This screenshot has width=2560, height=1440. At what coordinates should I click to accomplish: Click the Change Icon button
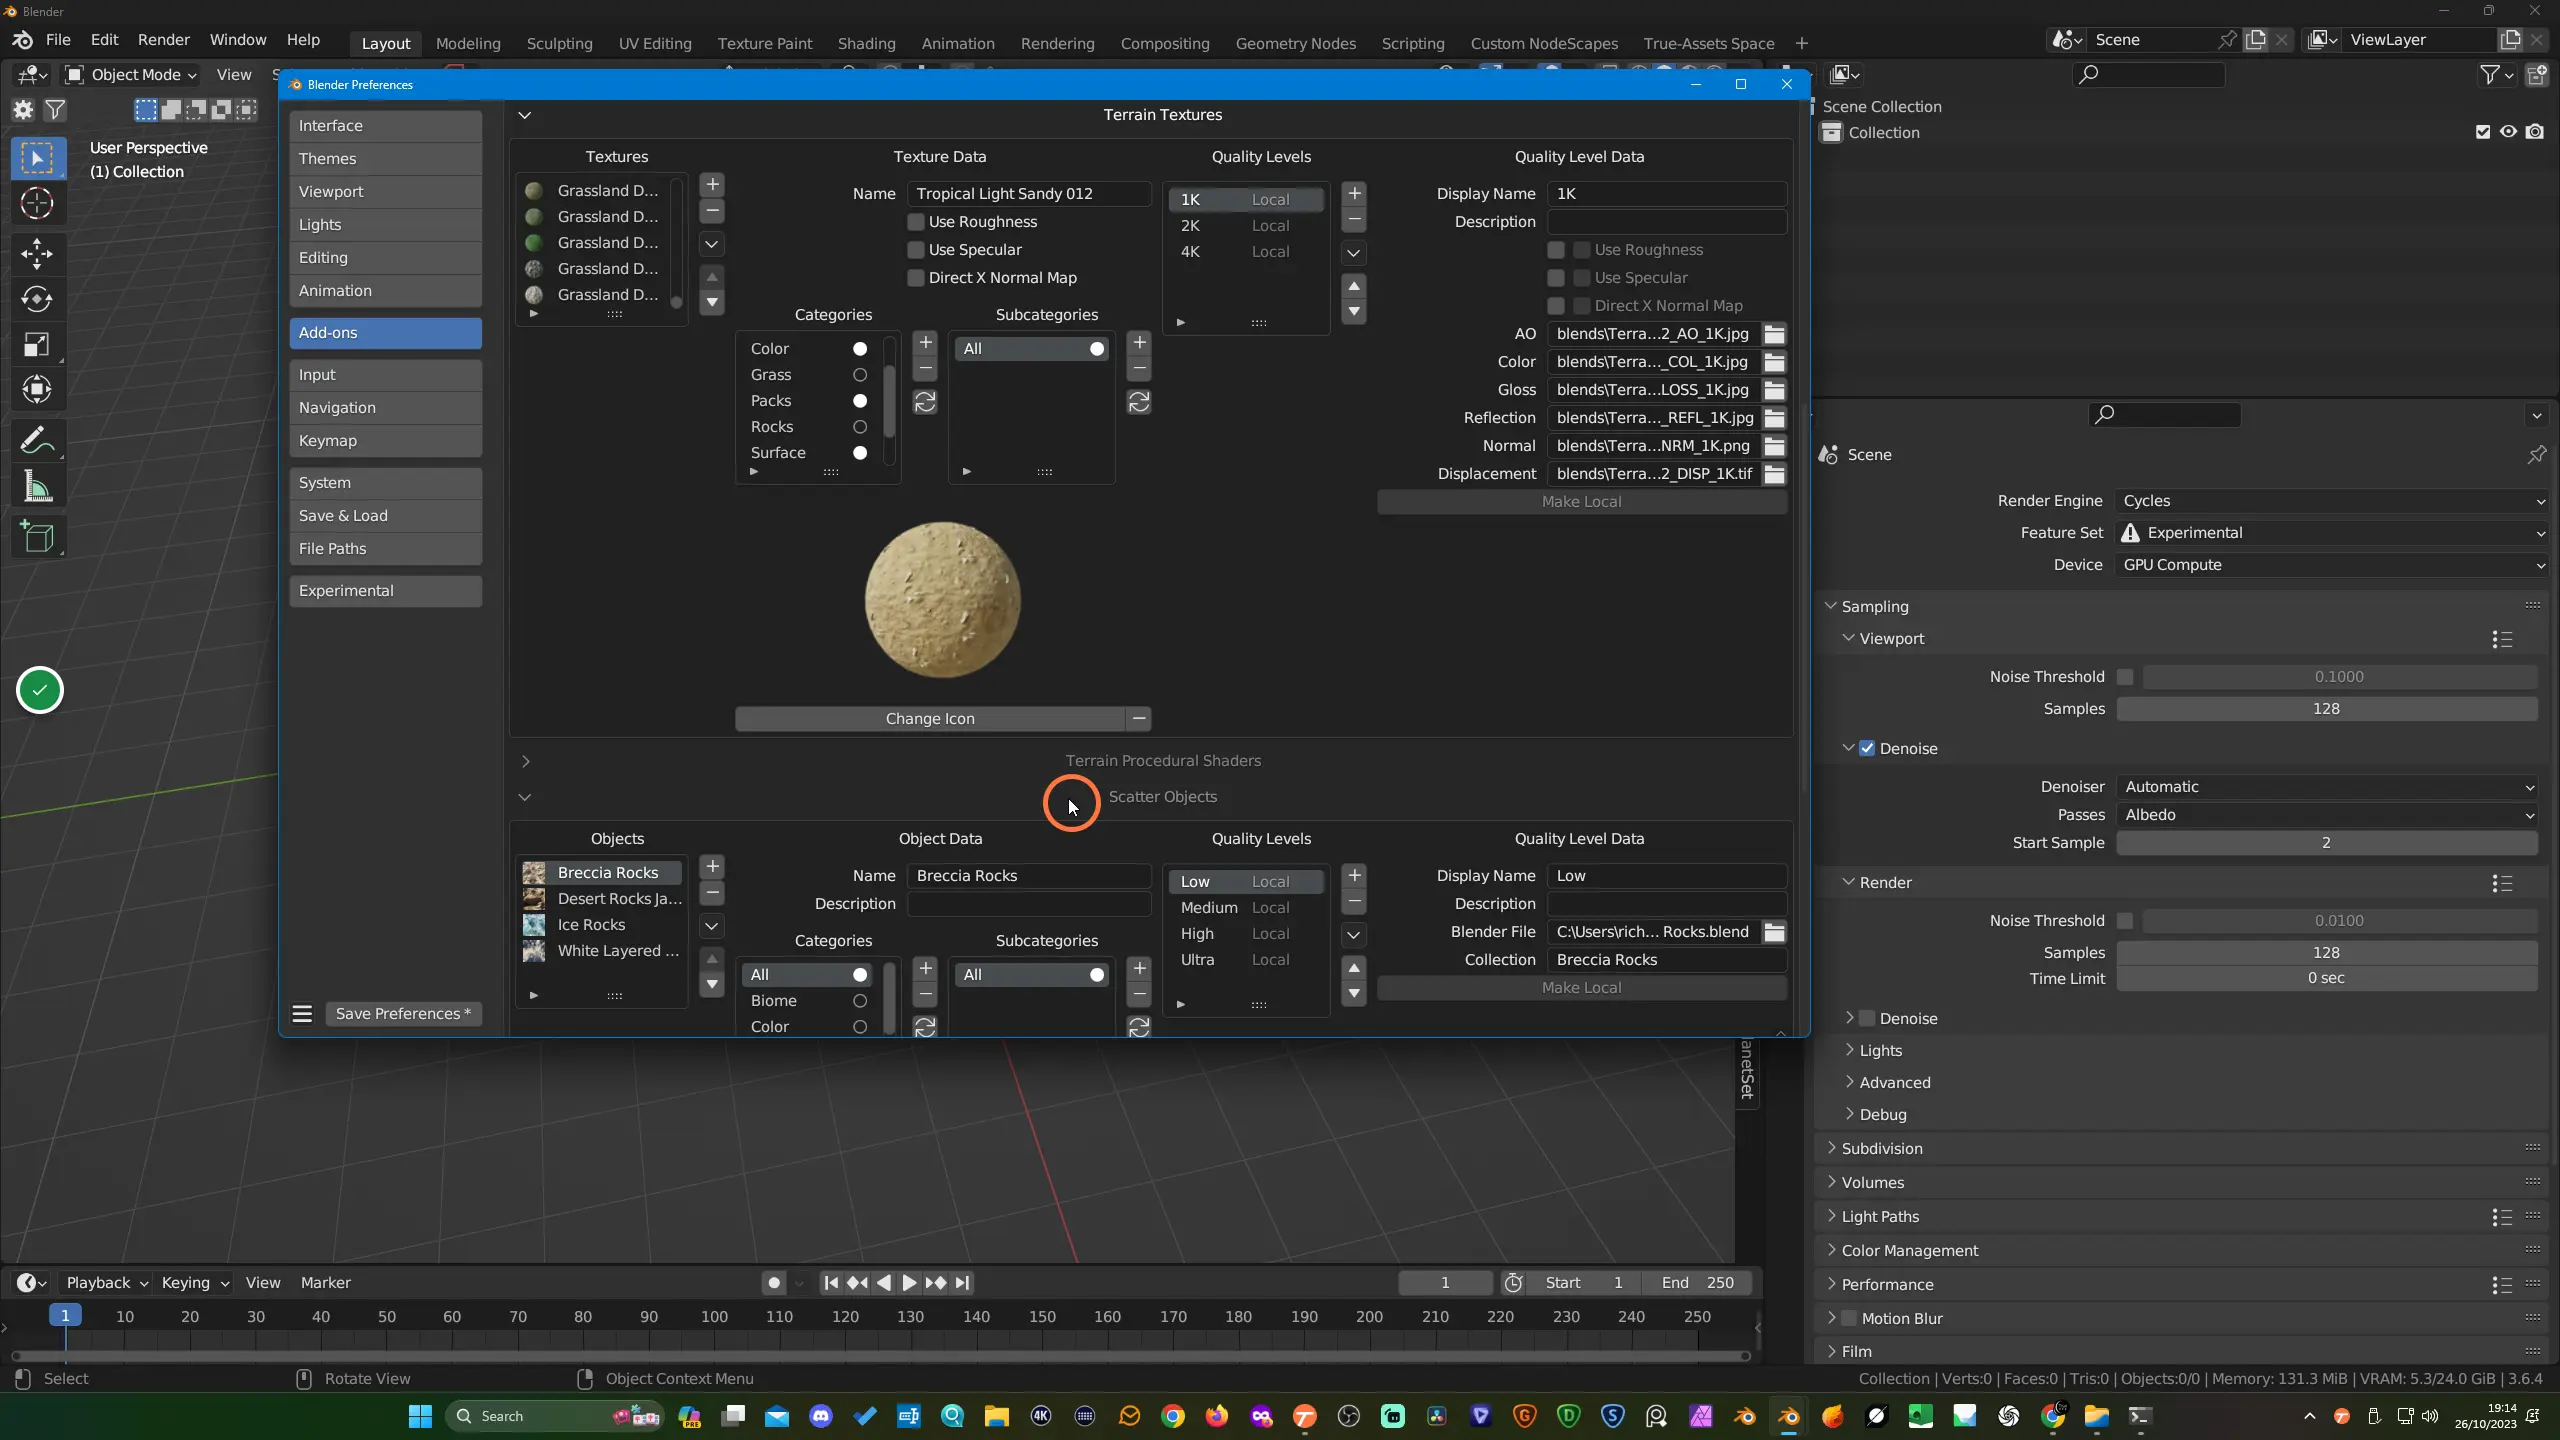point(929,719)
